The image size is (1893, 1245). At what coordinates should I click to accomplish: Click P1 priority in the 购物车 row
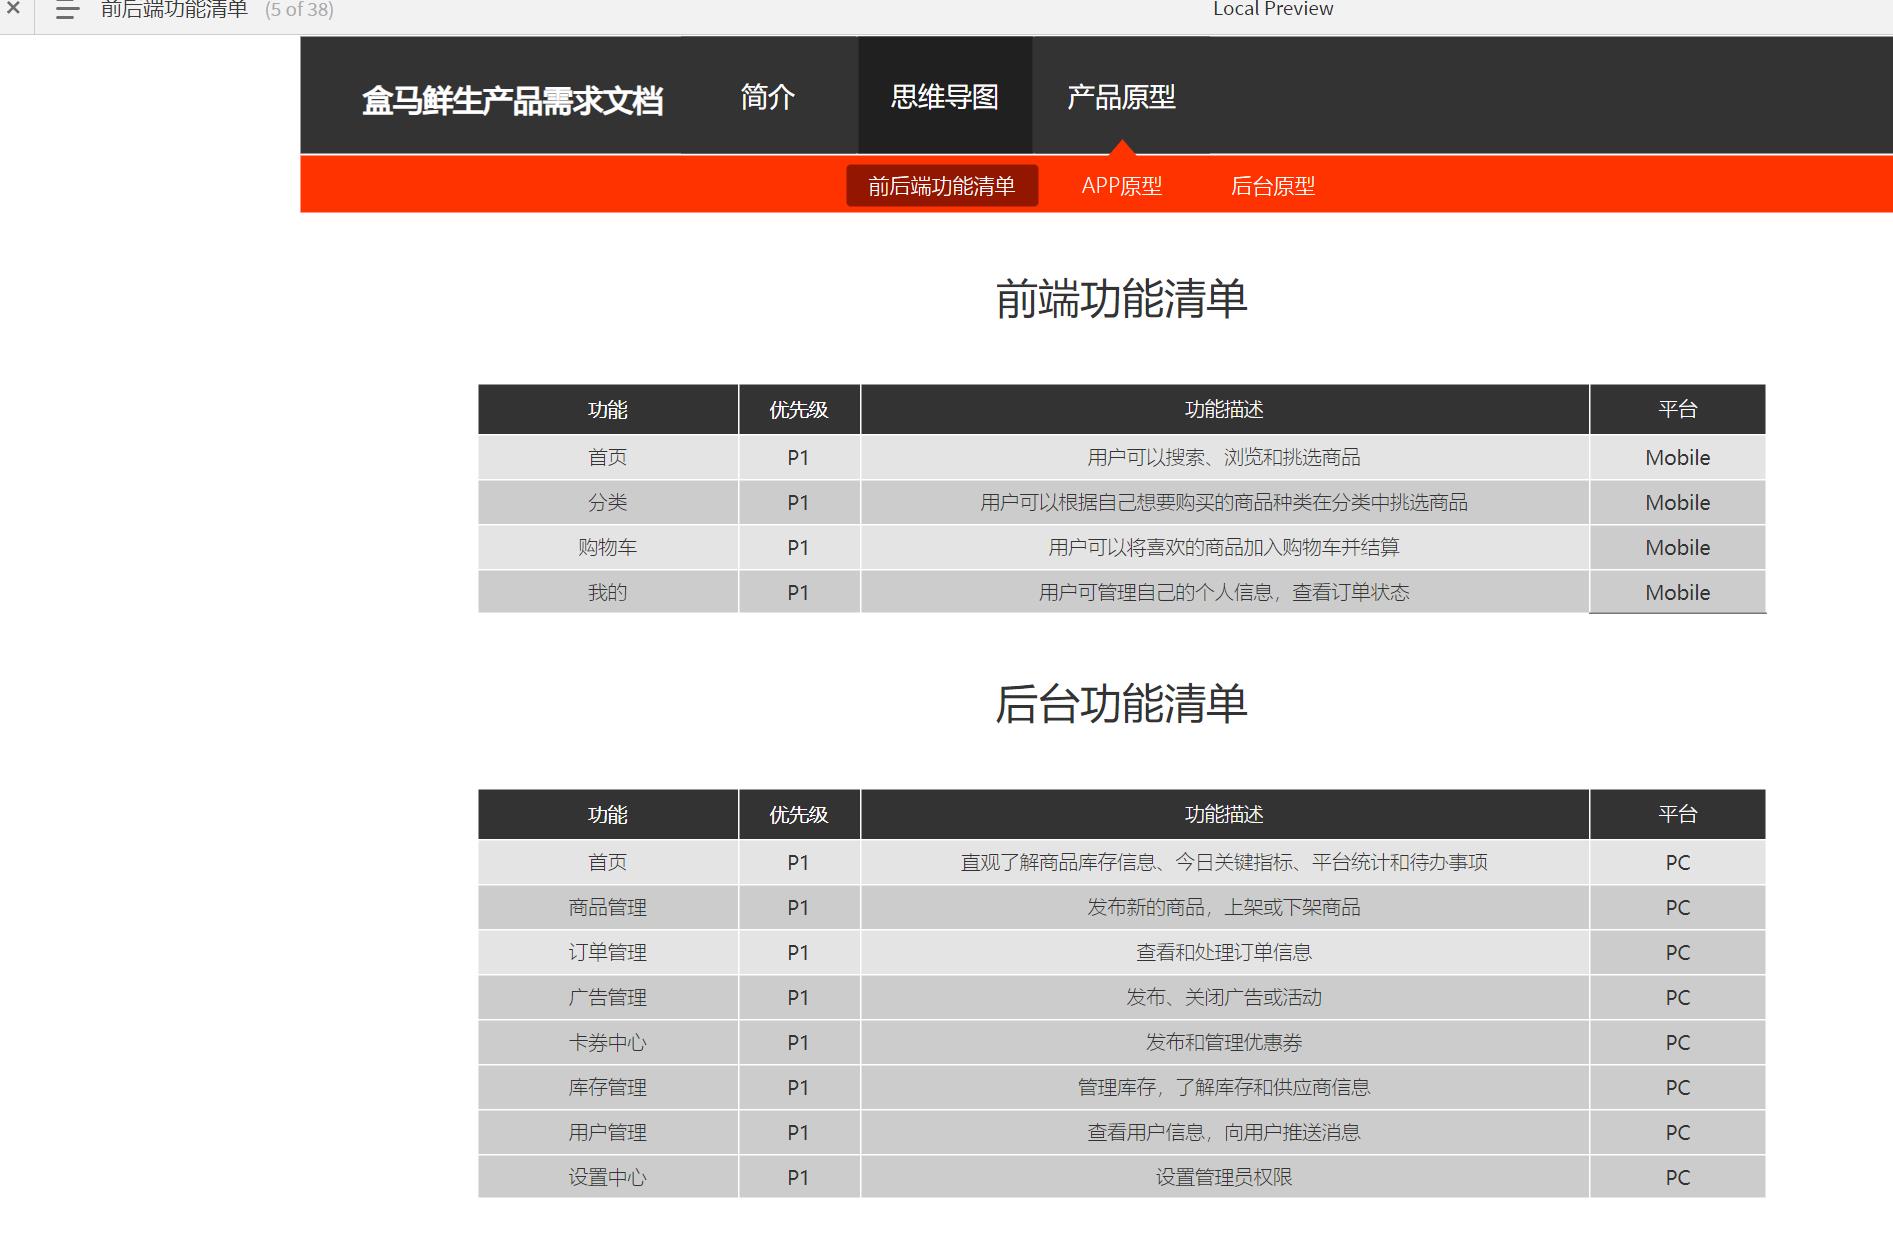(798, 548)
